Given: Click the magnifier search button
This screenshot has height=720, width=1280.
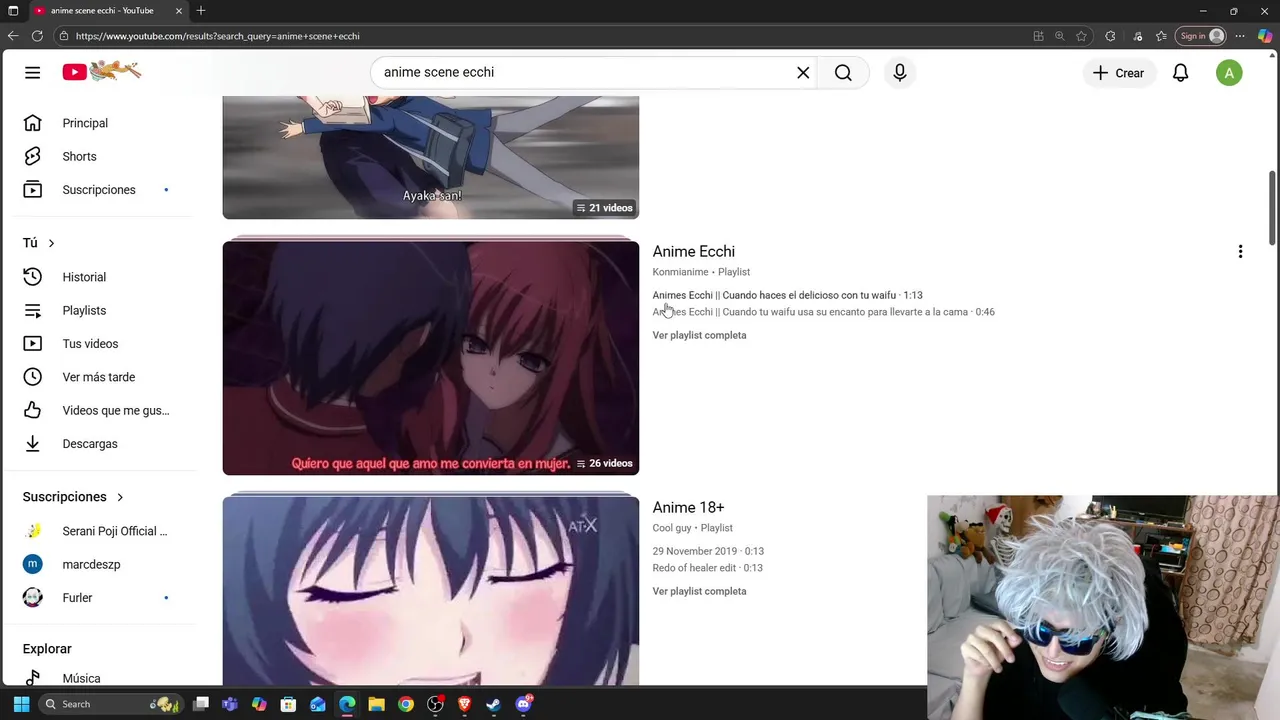Looking at the screenshot, I should click(x=843, y=72).
